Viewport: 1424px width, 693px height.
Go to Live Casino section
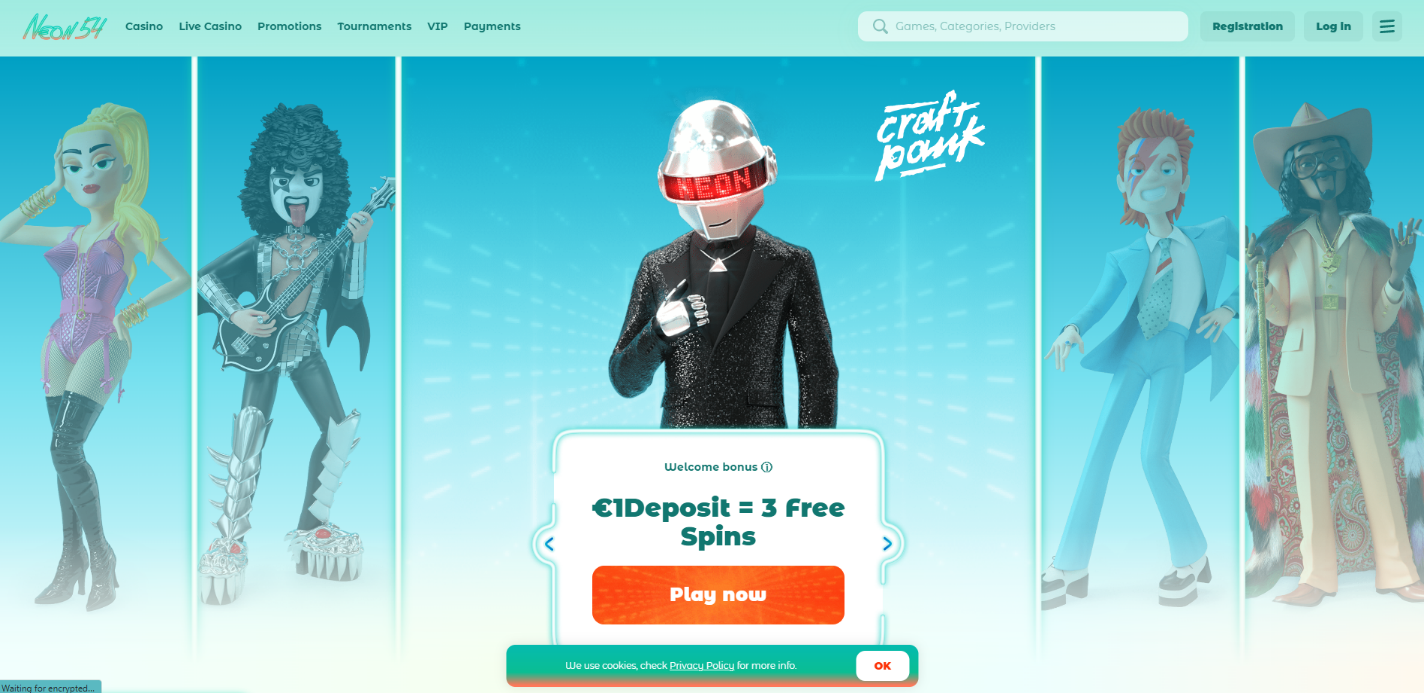point(210,26)
